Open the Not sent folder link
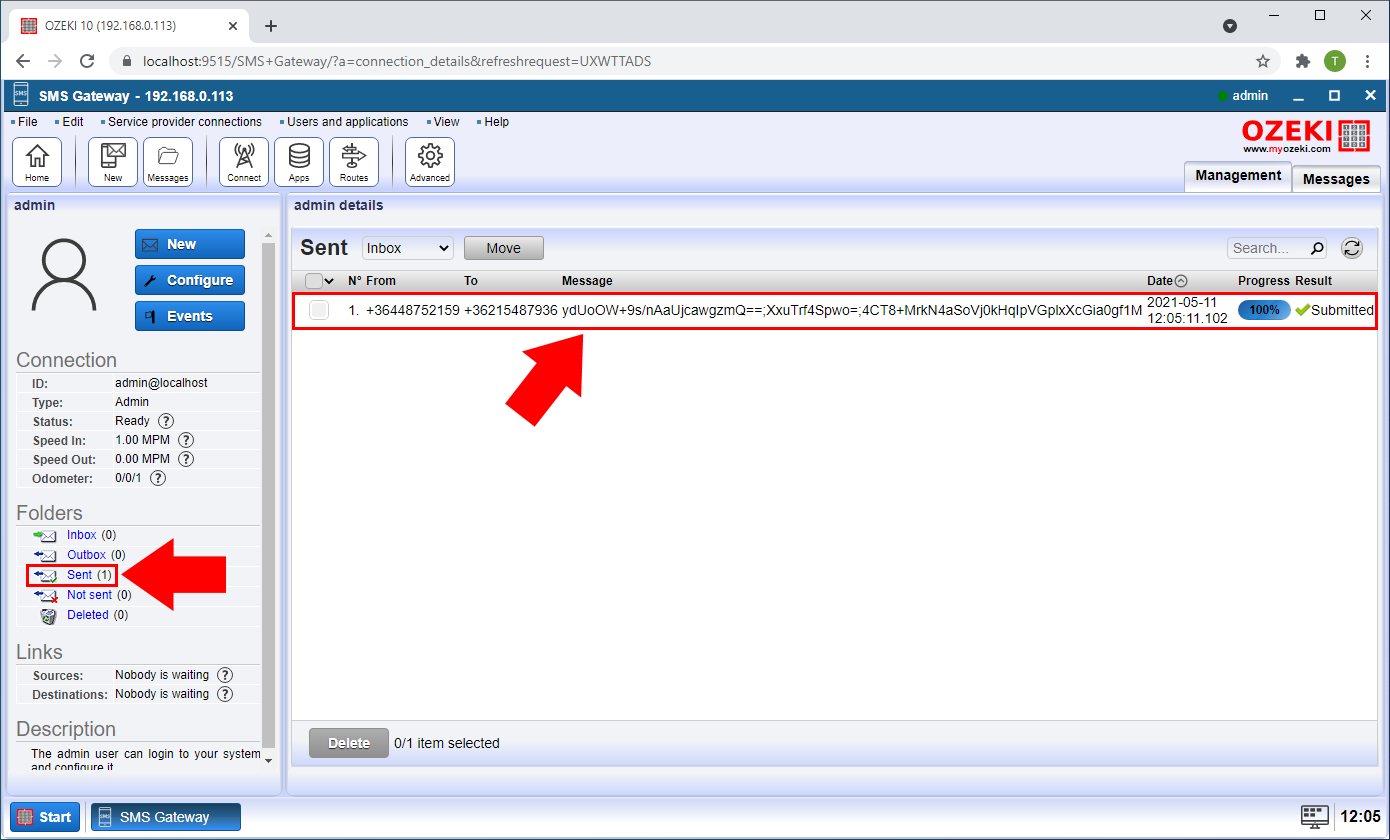This screenshot has width=1390, height=840. click(90, 595)
